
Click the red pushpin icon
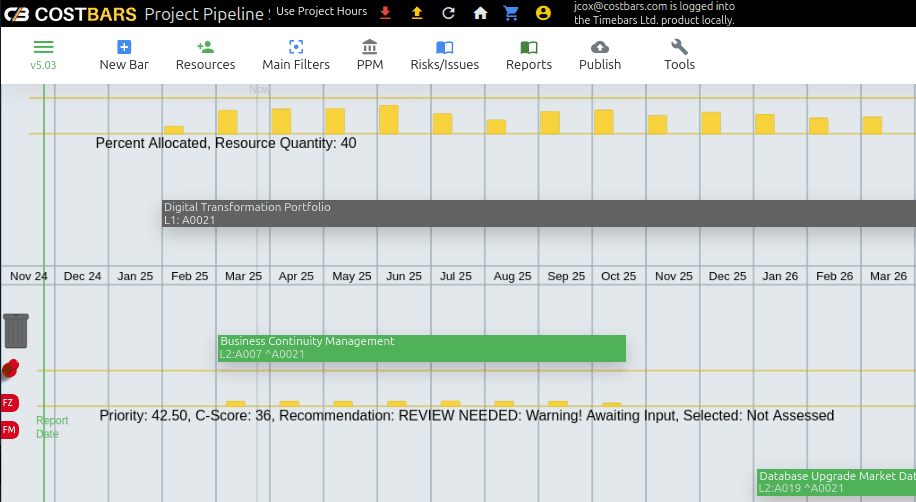10,369
